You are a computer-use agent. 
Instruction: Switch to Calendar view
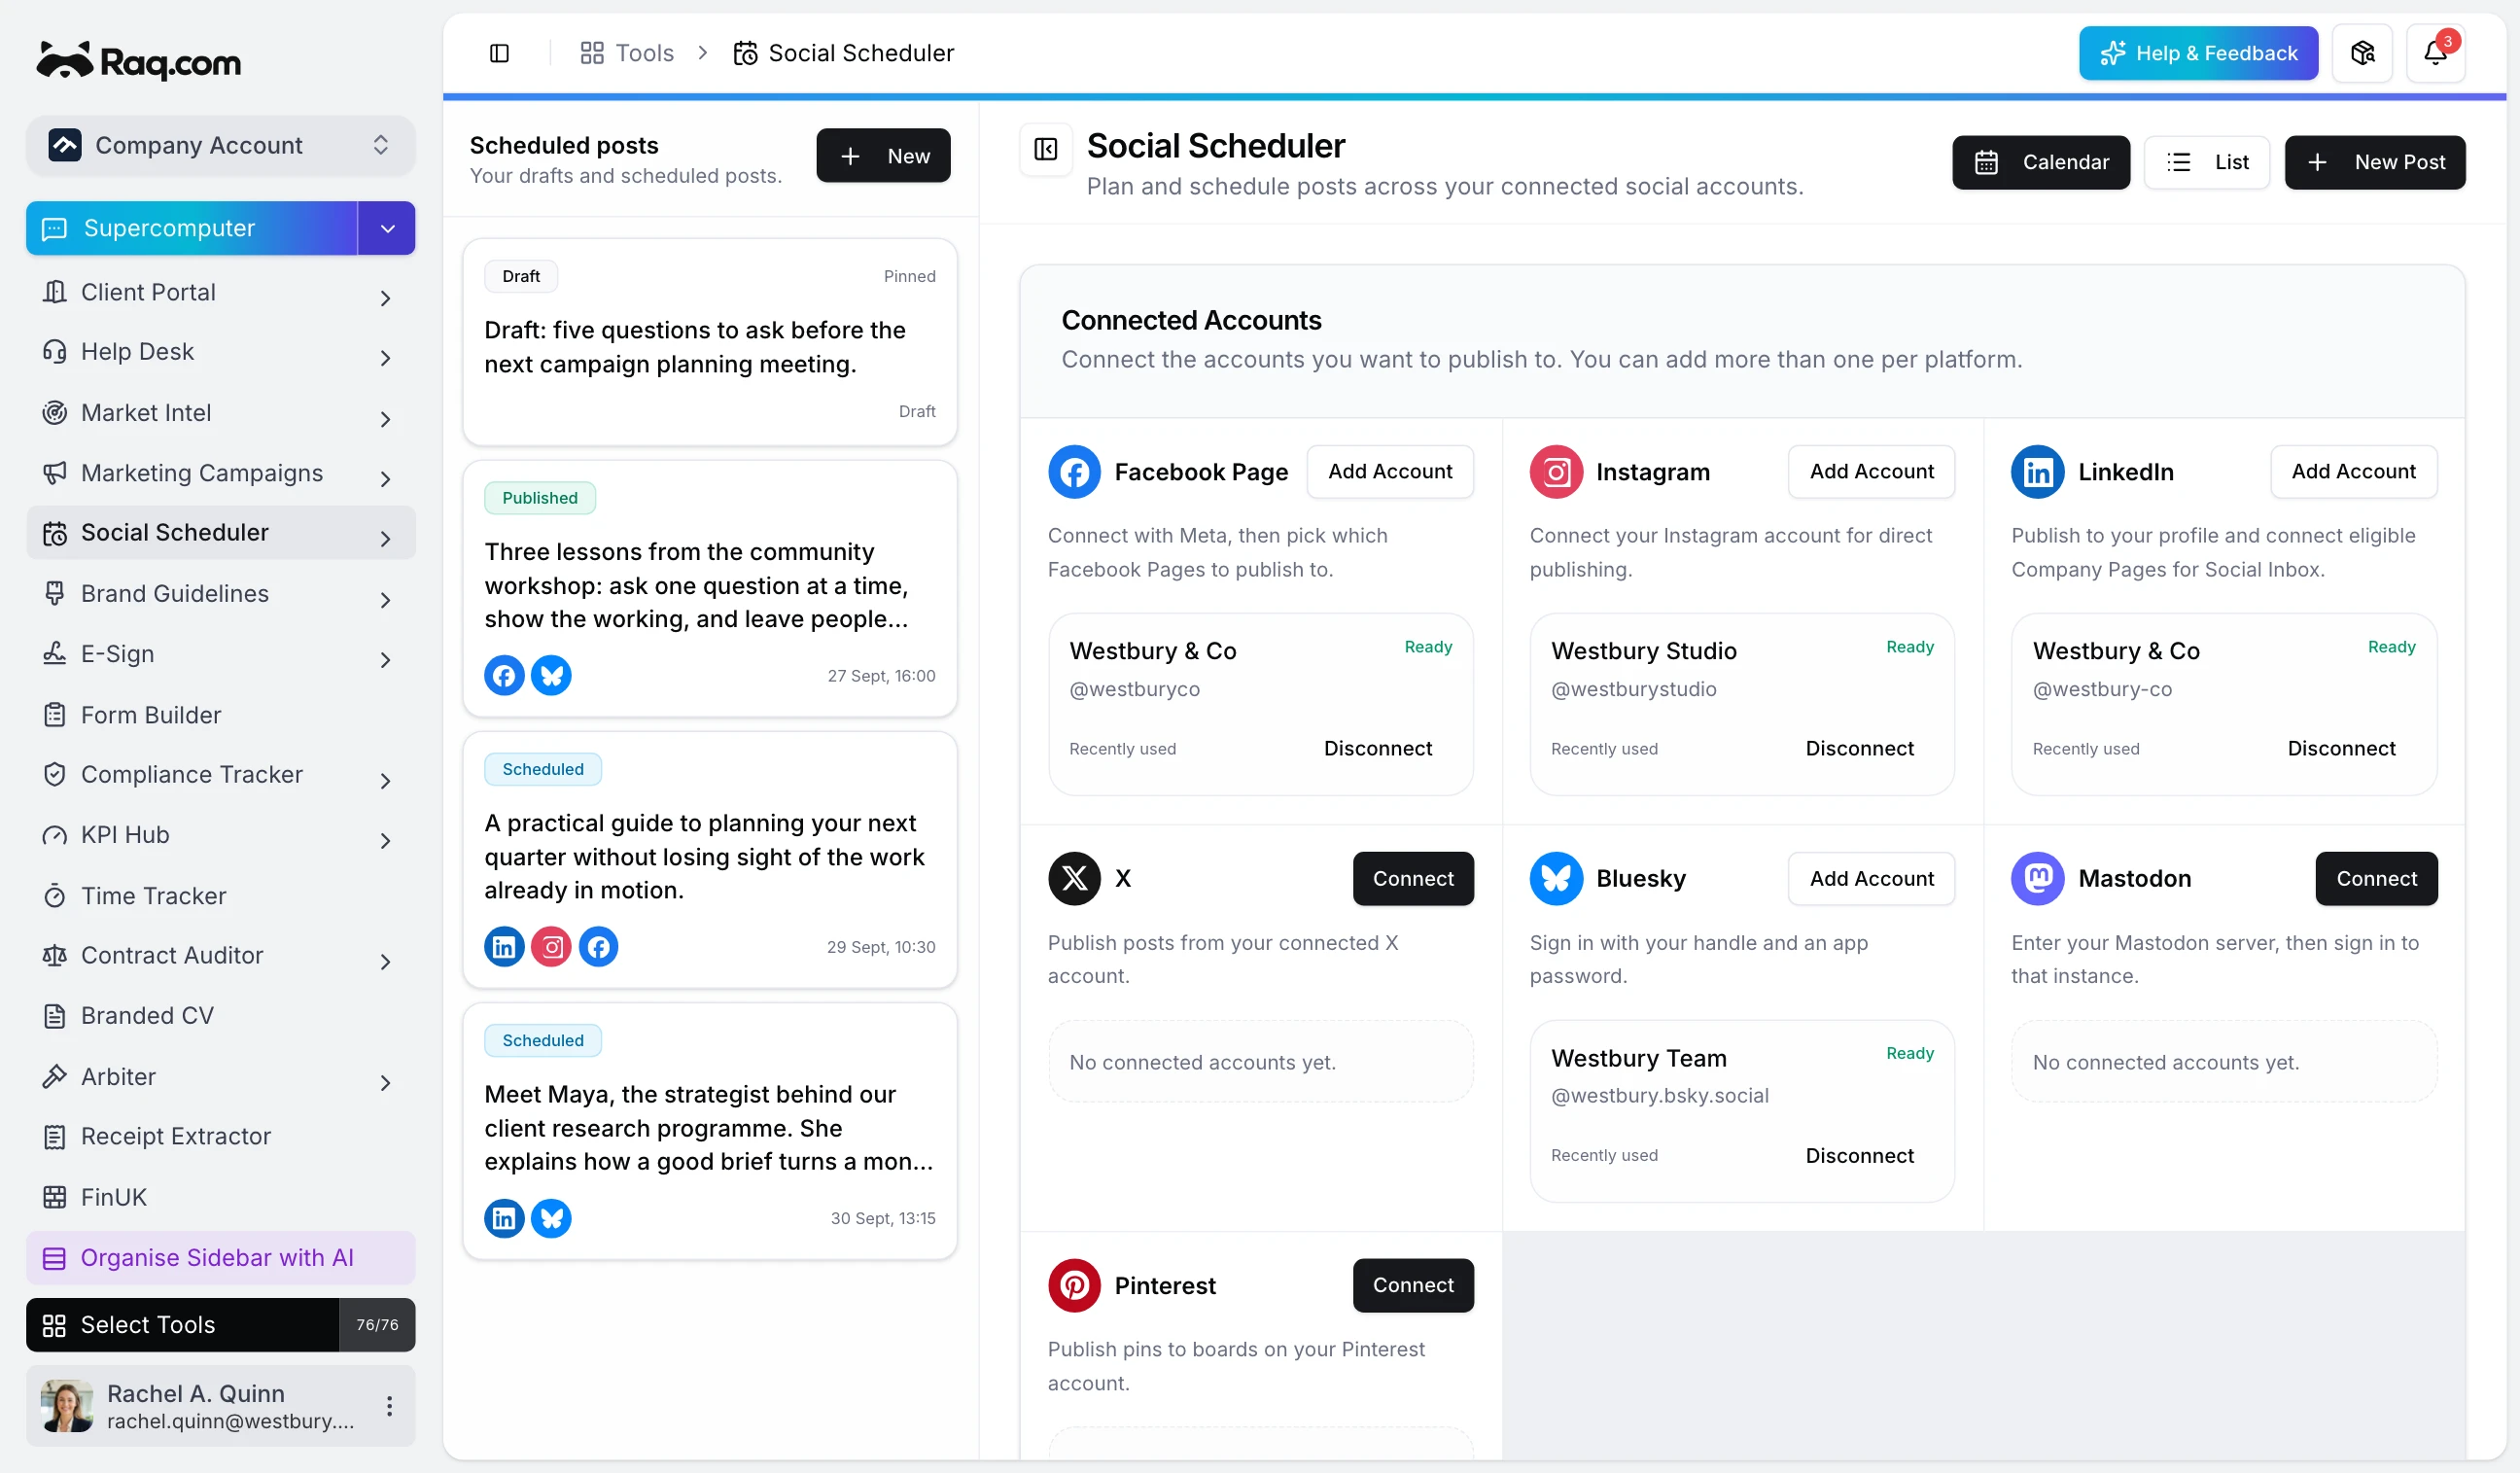pyautogui.click(x=2040, y=162)
